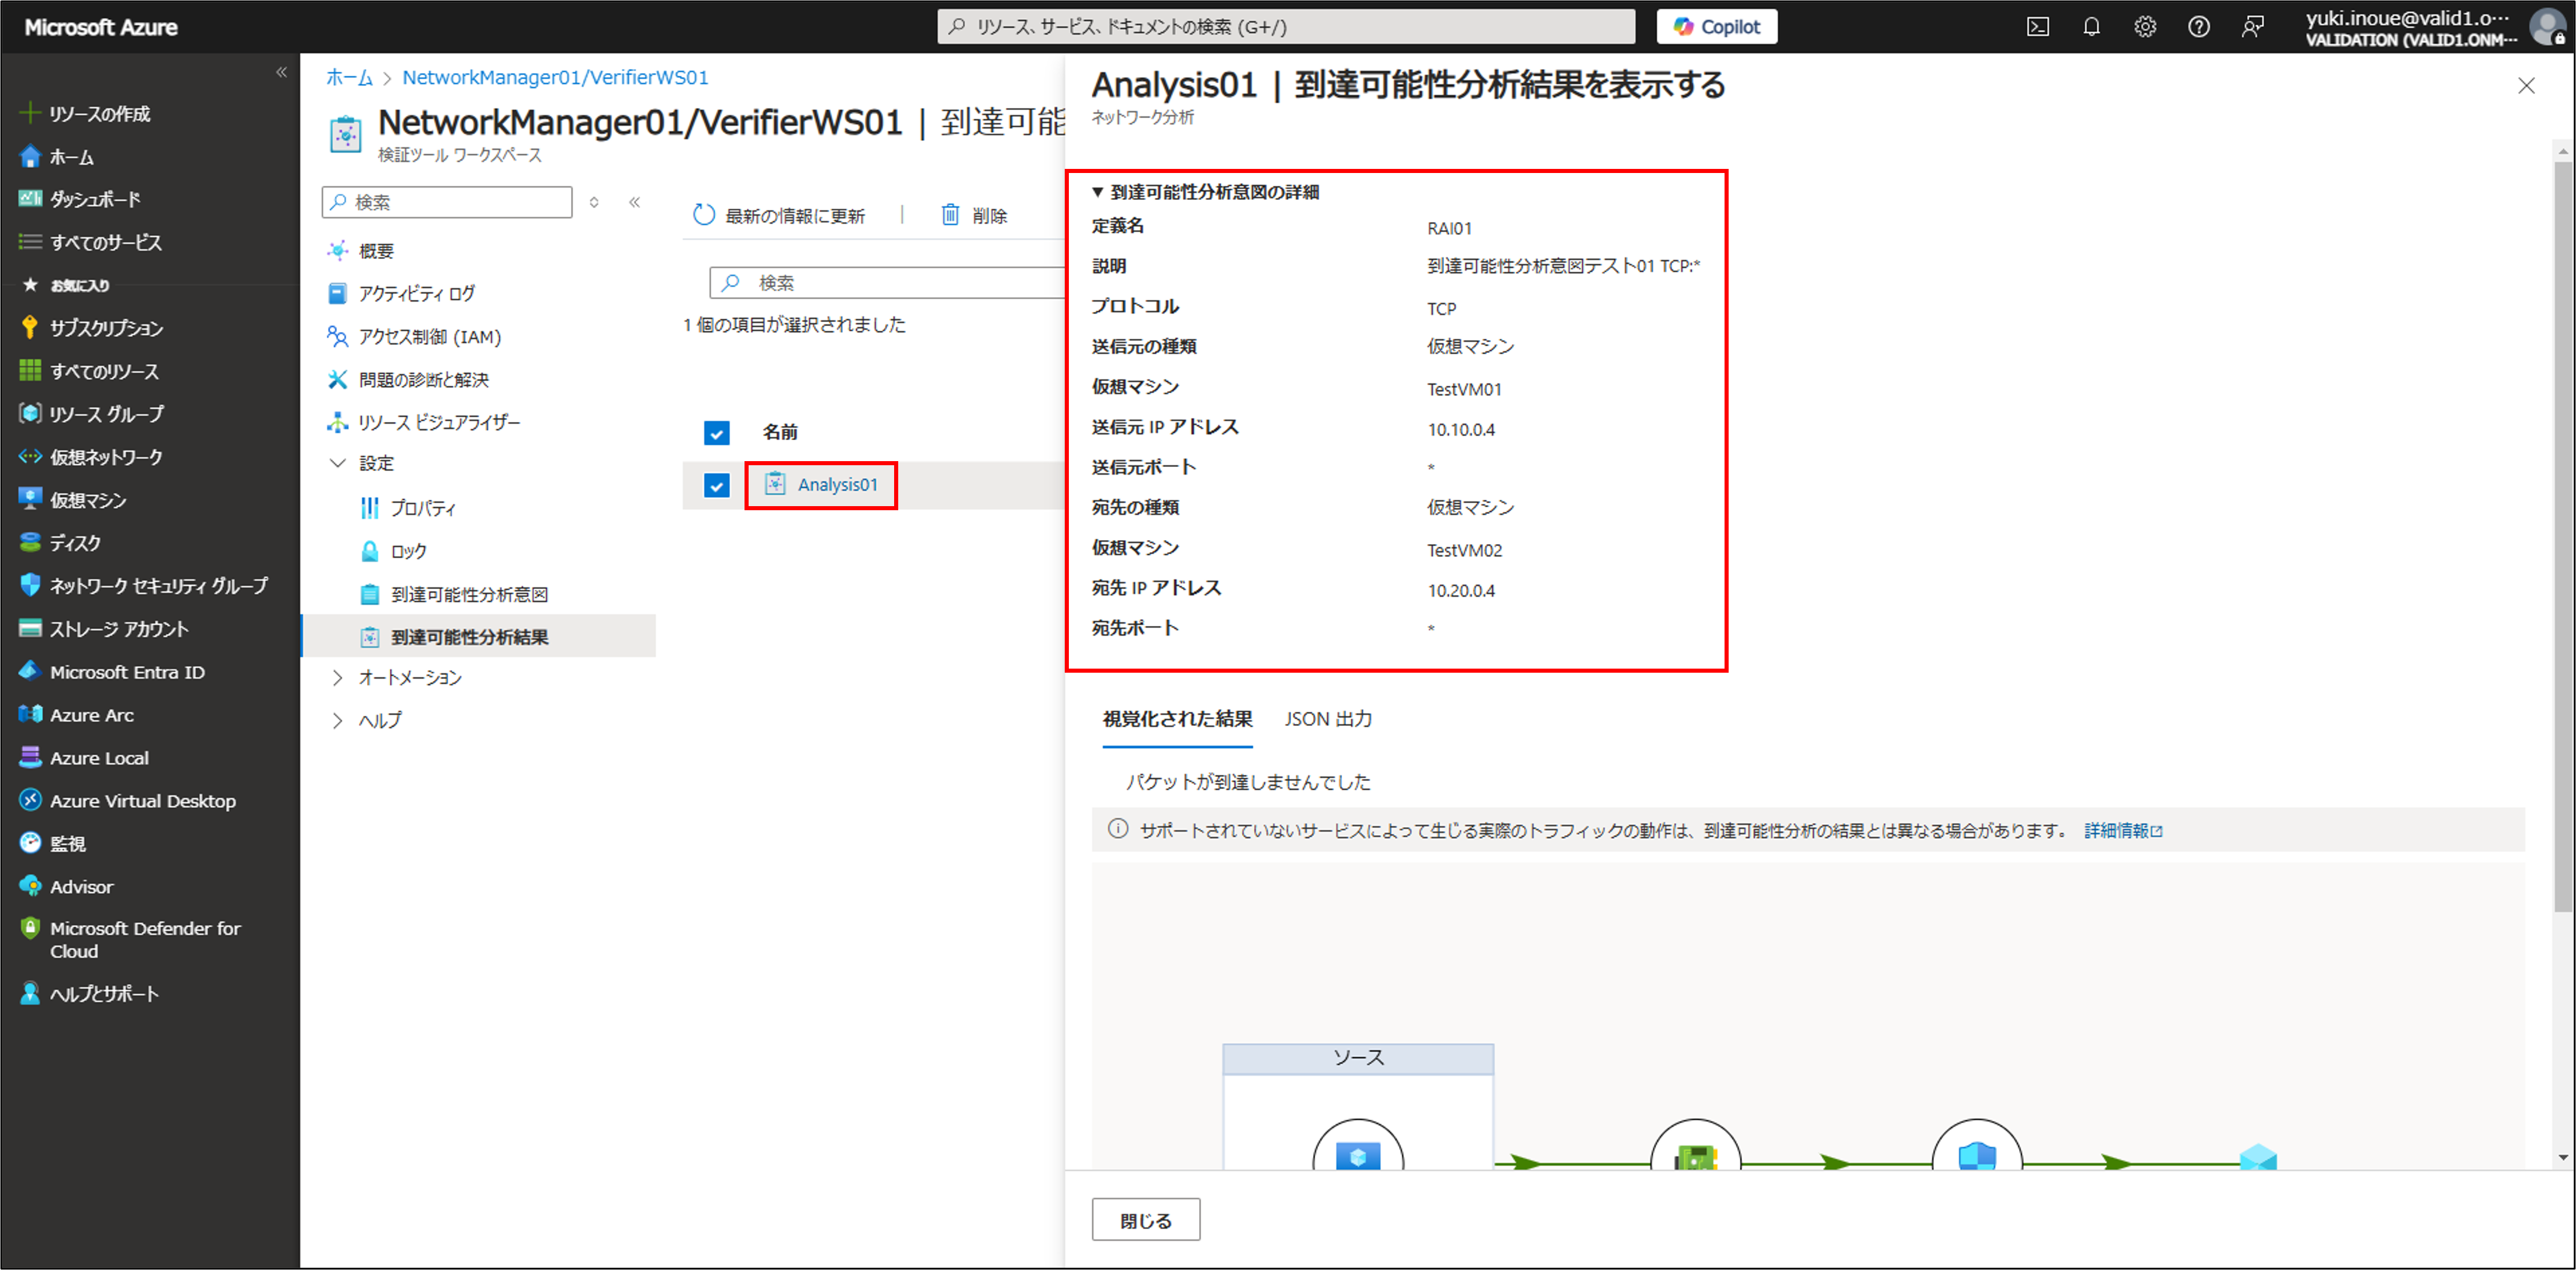Focus the global resource search field

tap(1286, 27)
